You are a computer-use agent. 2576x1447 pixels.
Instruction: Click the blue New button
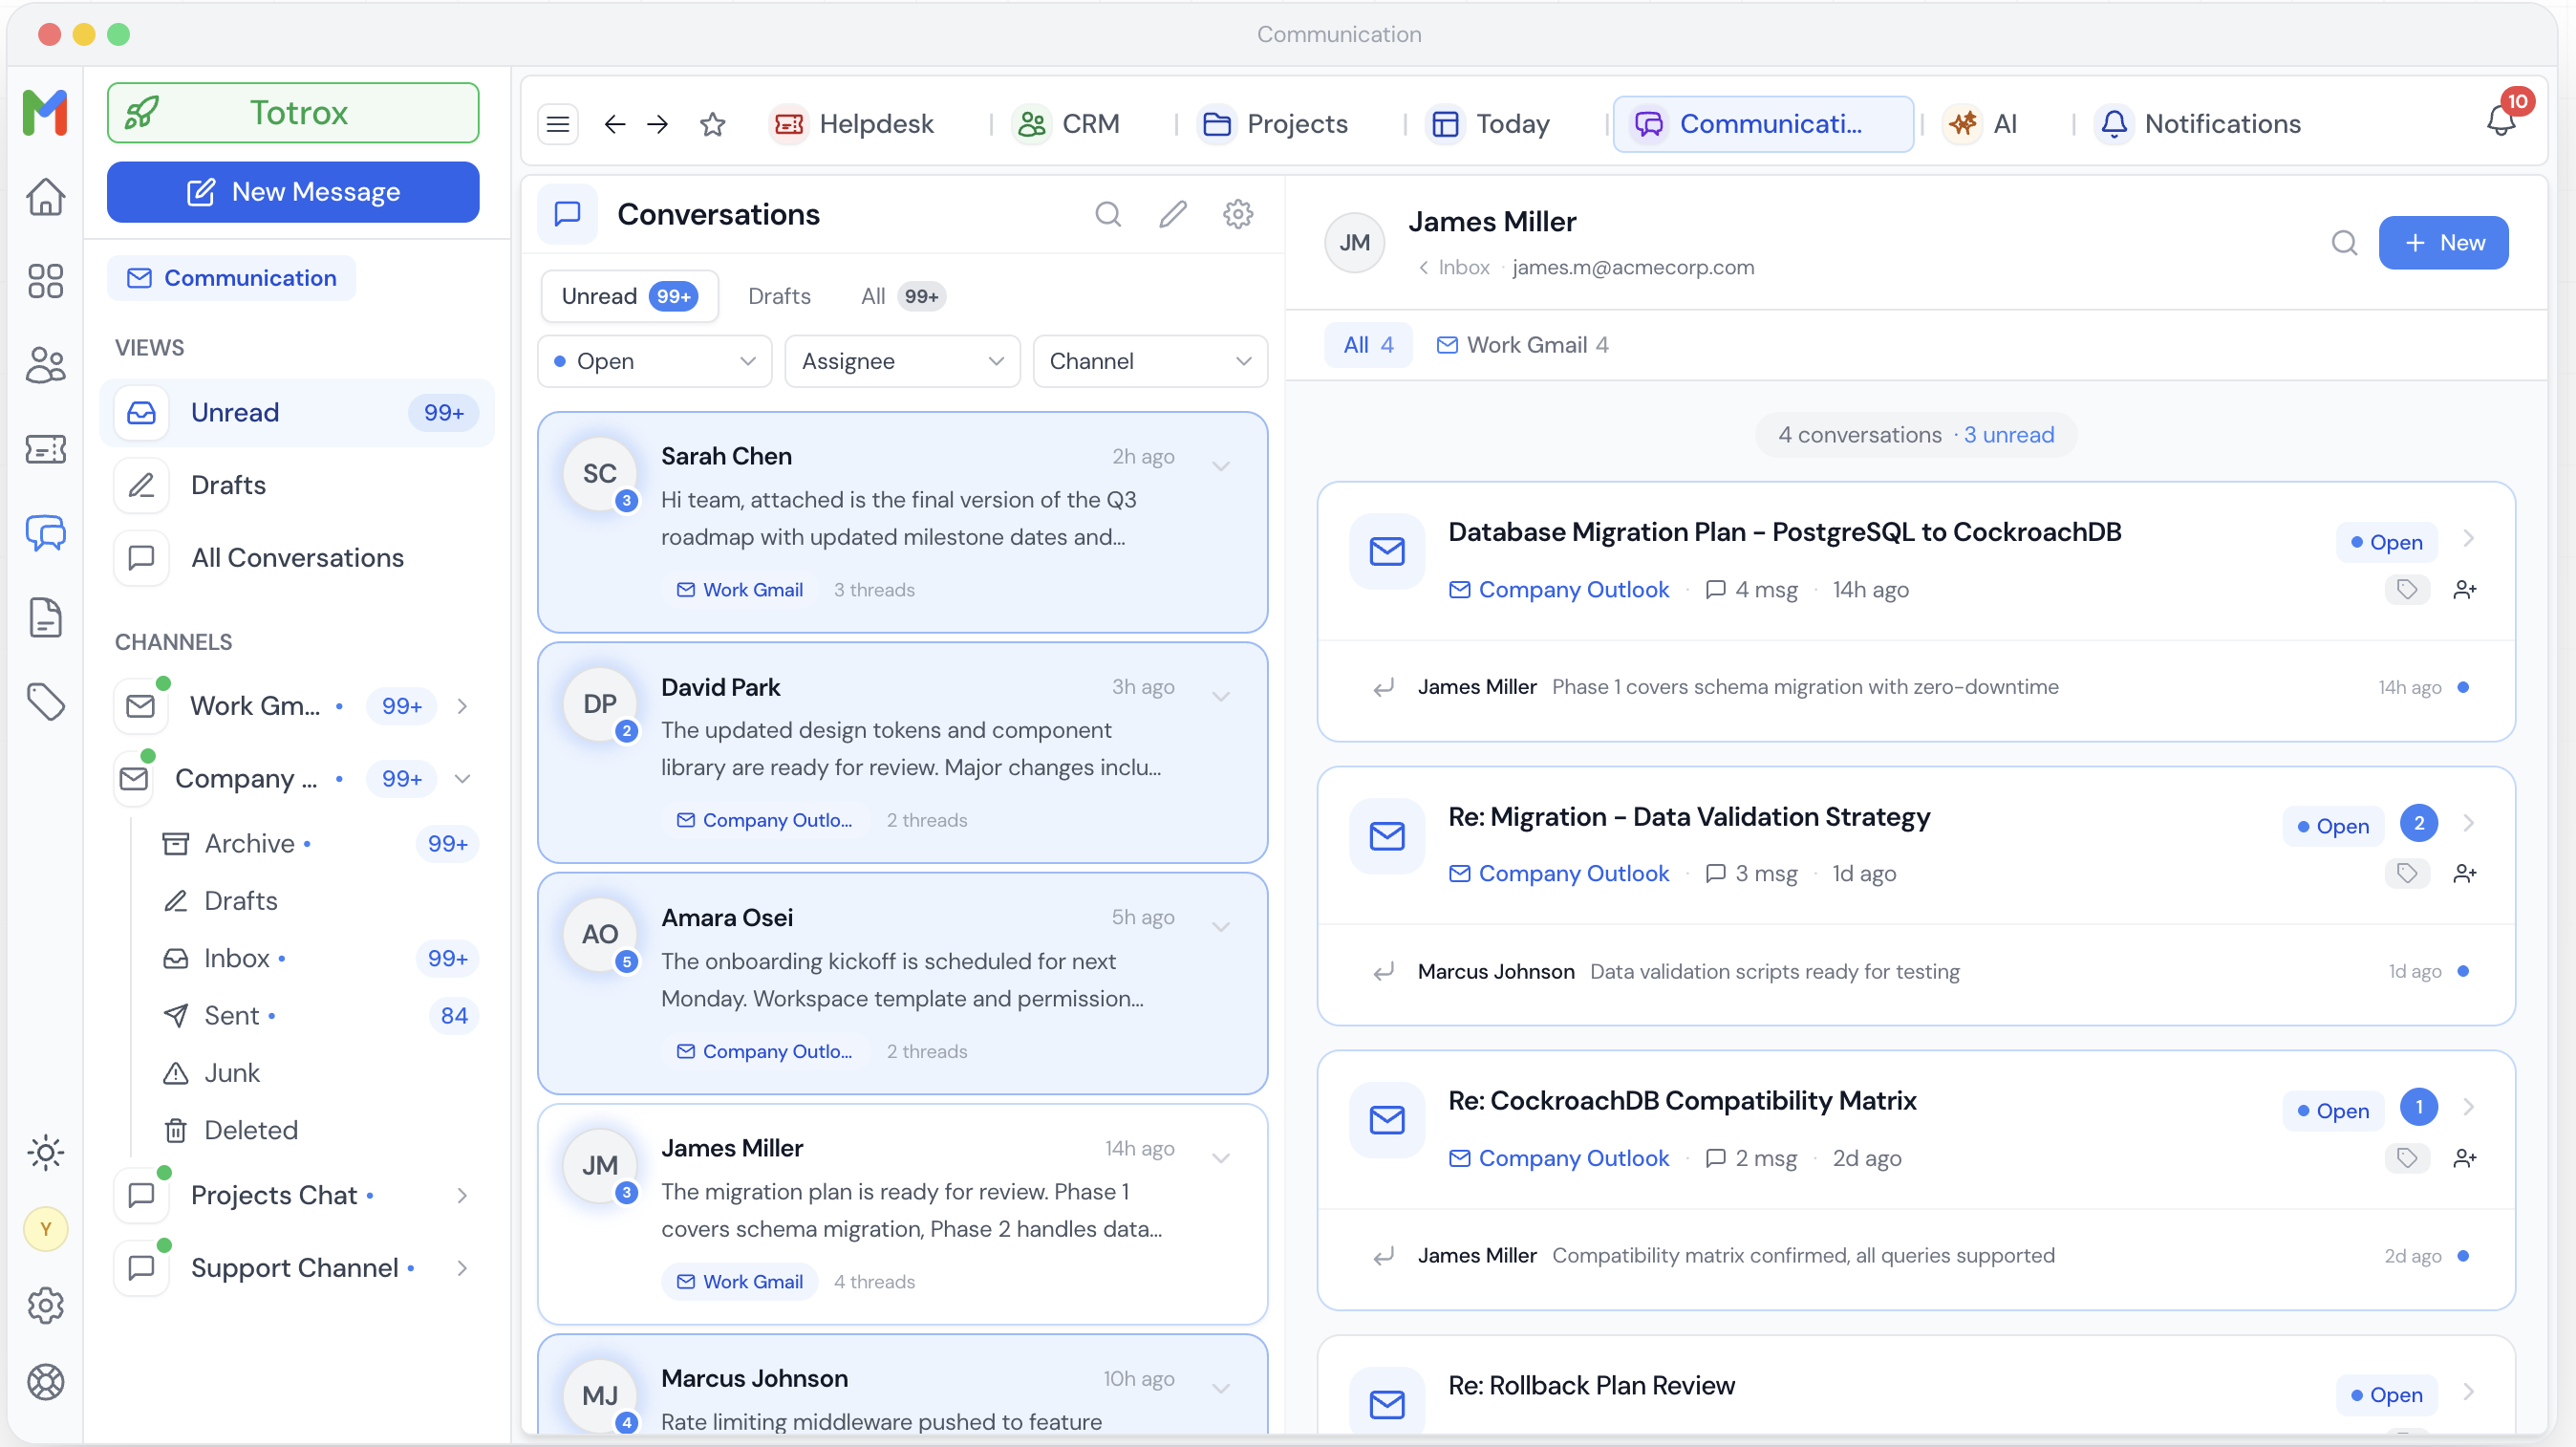2443,242
